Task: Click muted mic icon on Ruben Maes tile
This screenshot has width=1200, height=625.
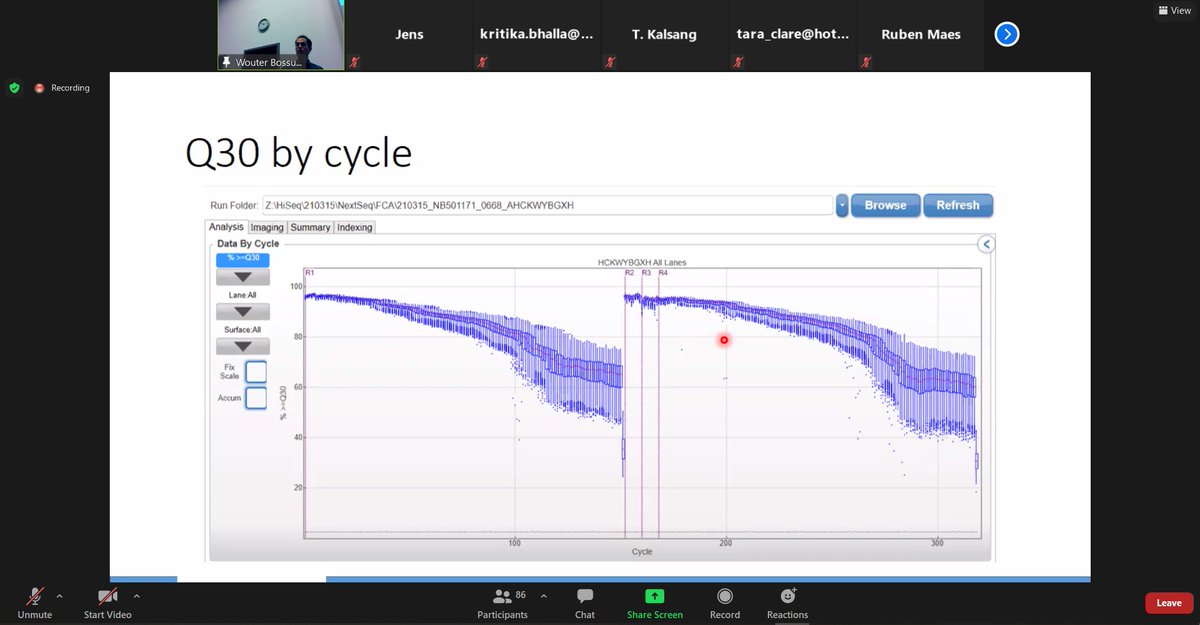Action: tap(866, 62)
